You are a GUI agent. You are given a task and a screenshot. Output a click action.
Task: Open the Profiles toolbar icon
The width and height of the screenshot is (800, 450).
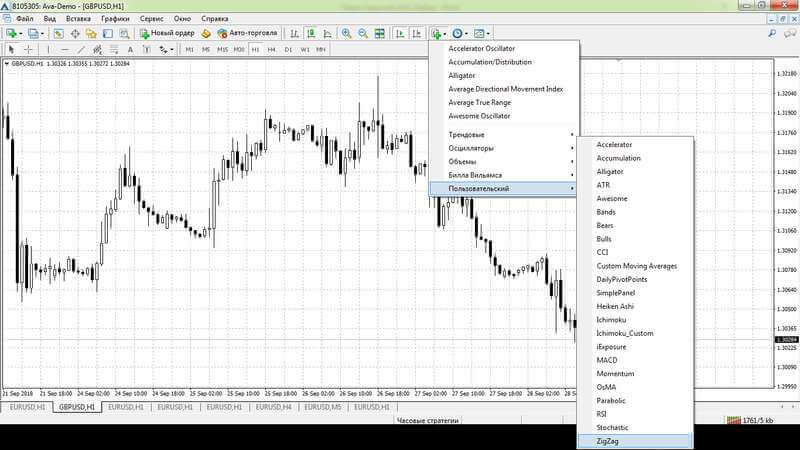point(33,34)
